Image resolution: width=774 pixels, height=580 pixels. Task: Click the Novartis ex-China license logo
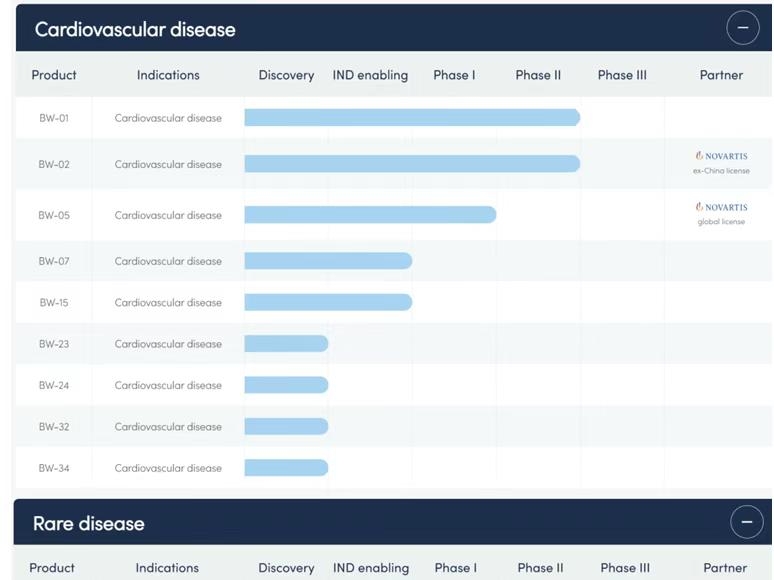721,157
